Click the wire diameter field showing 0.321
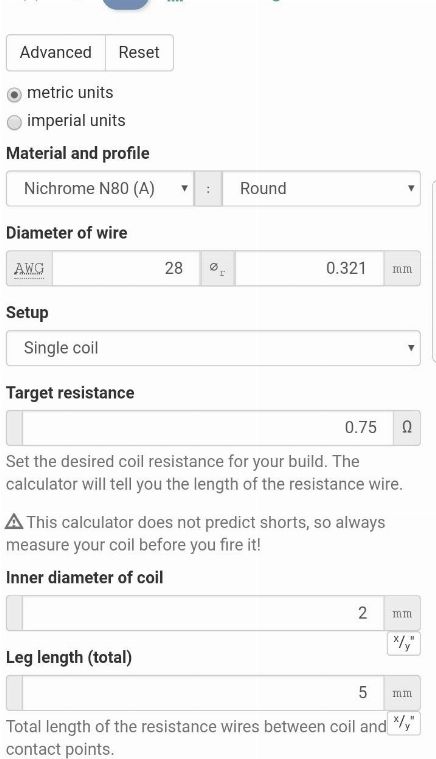 pos(310,268)
